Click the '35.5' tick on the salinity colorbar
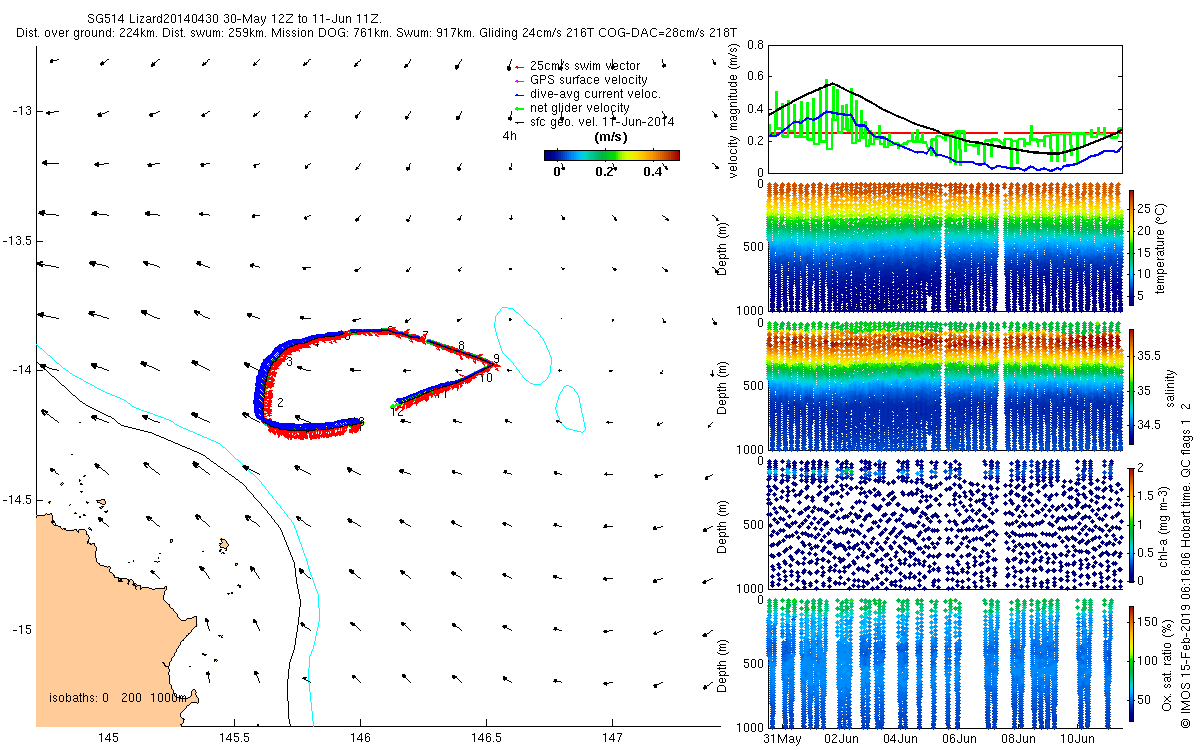 click(x=1149, y=355)
